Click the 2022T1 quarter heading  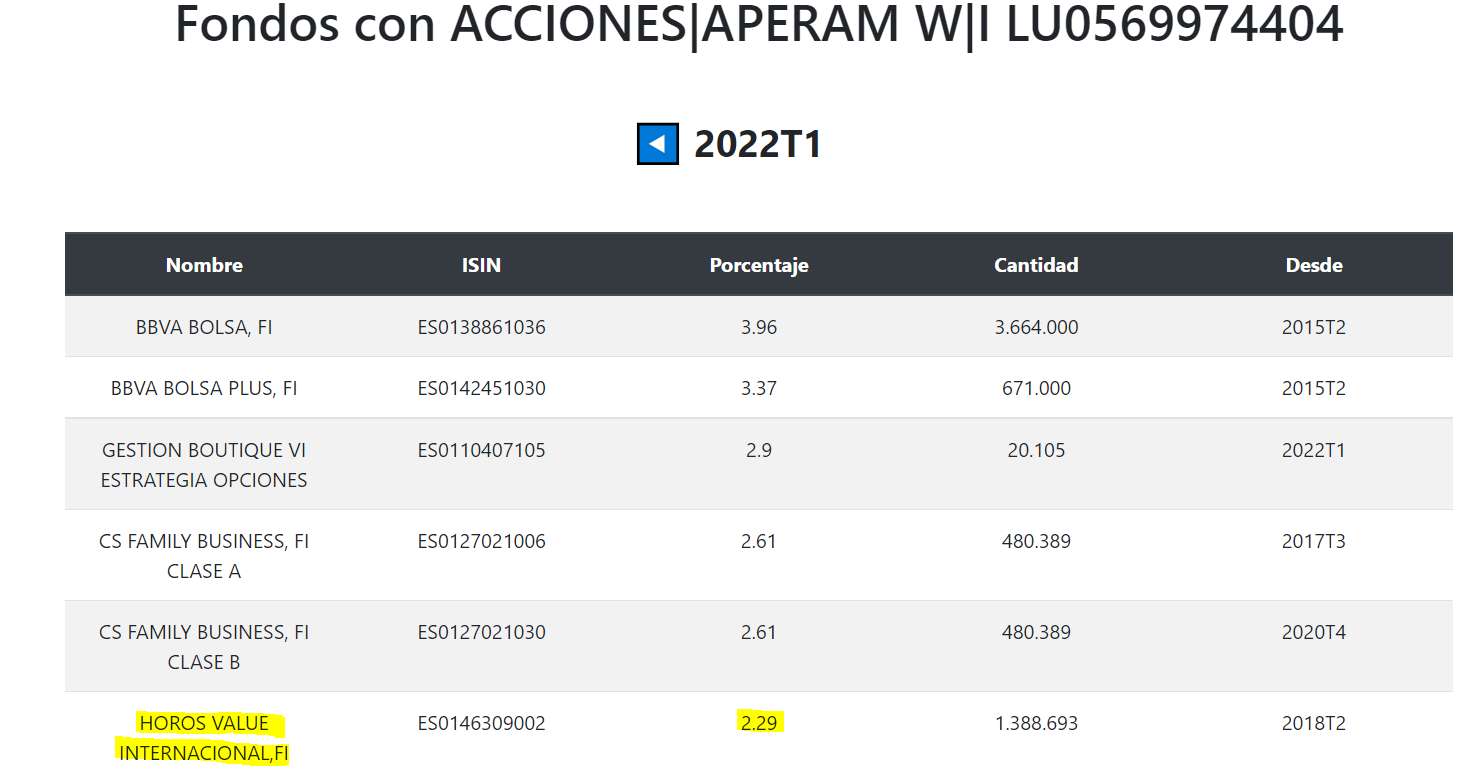coord(758,144)
